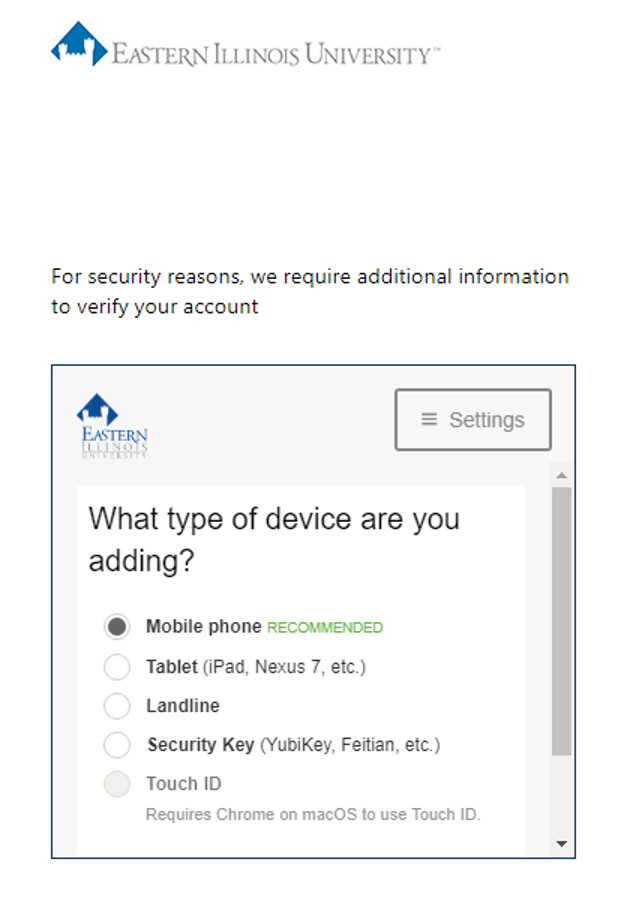The height and width of the screenshot is (910, 620).
Task: Click the green RECOMMENDED label
Action: (x=325, y=628)
